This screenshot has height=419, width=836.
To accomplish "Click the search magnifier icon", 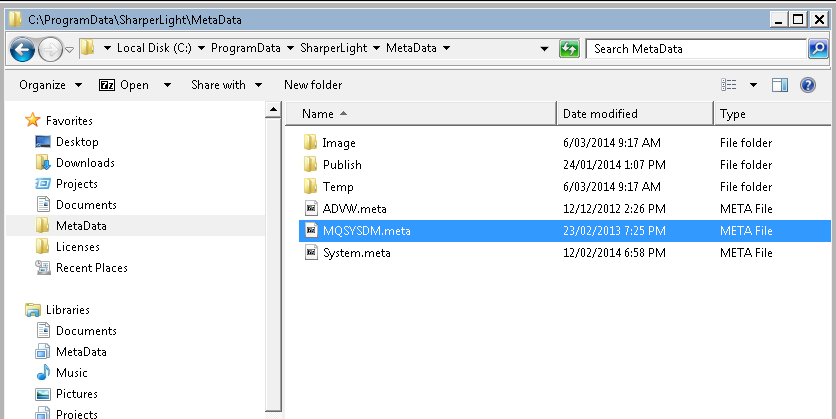I will pos(818,49).
